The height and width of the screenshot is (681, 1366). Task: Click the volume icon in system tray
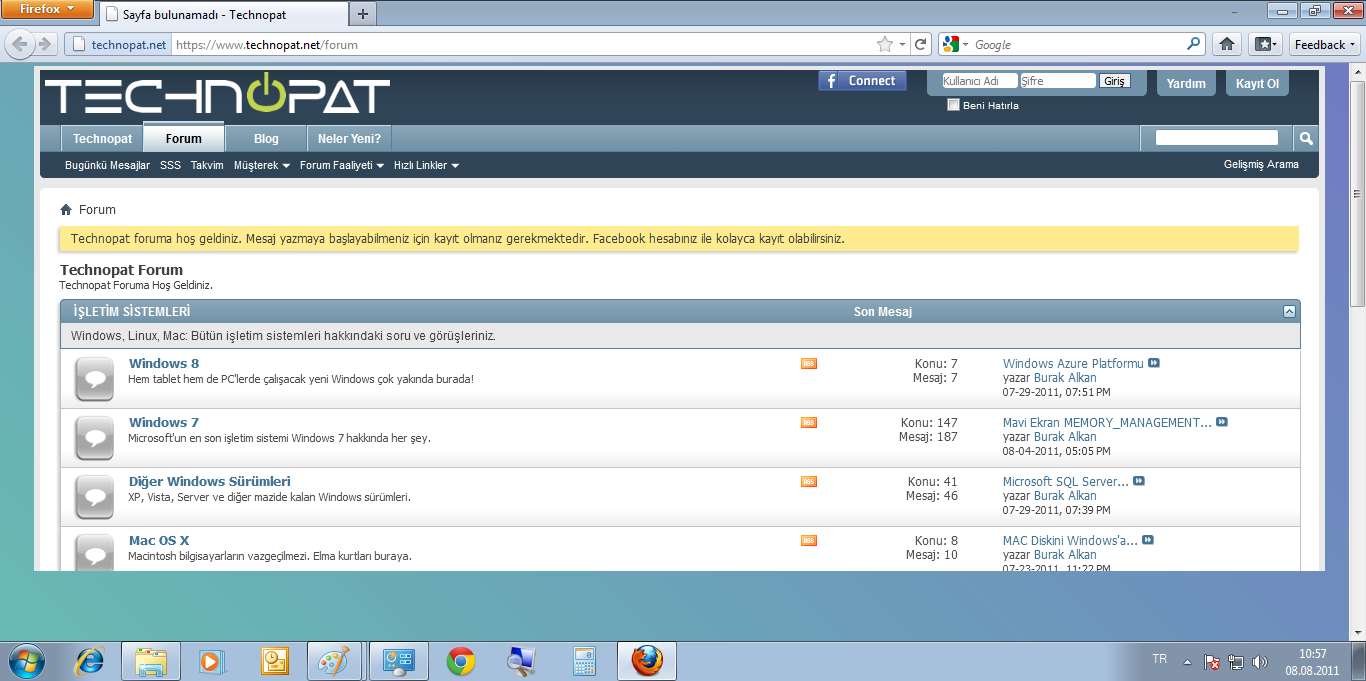[1260, 662]
